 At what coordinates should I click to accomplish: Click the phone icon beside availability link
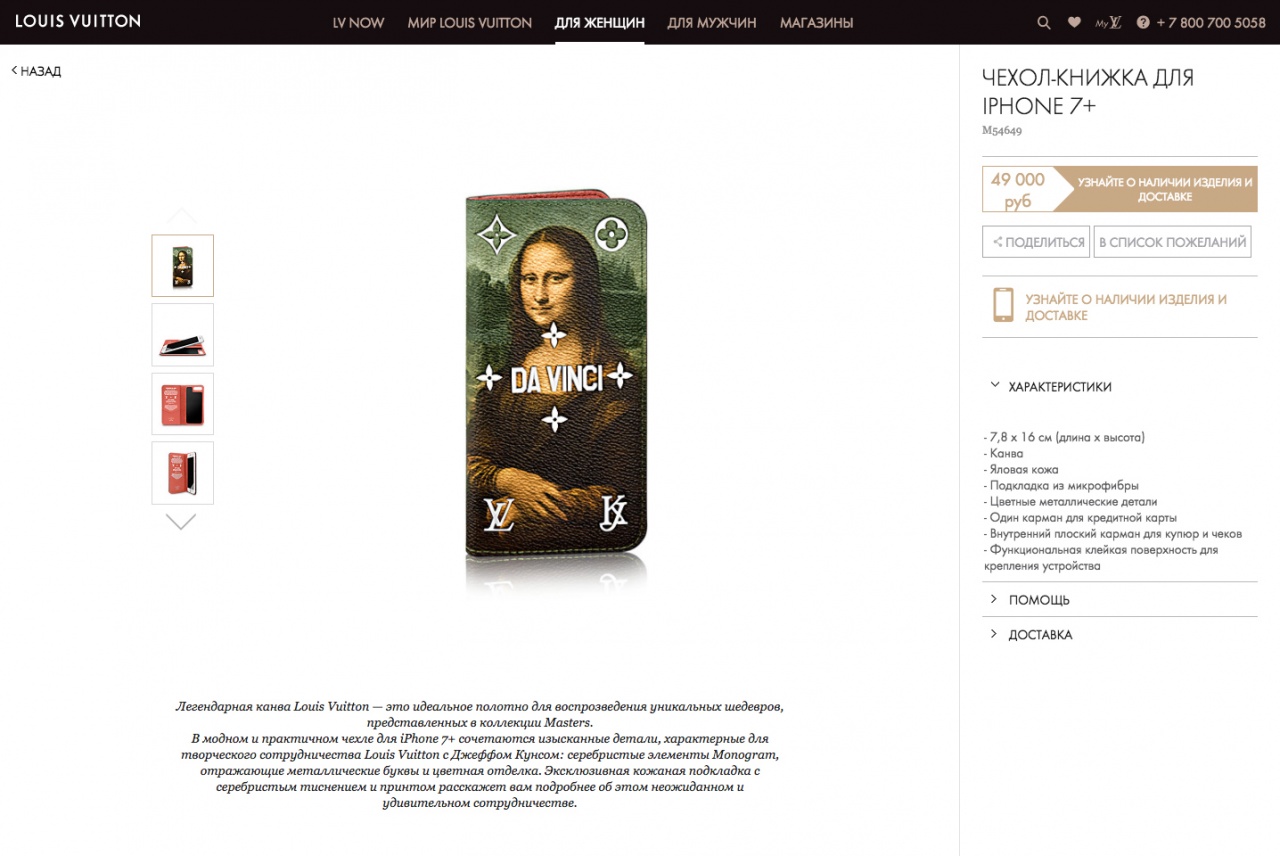point(1002,305)
